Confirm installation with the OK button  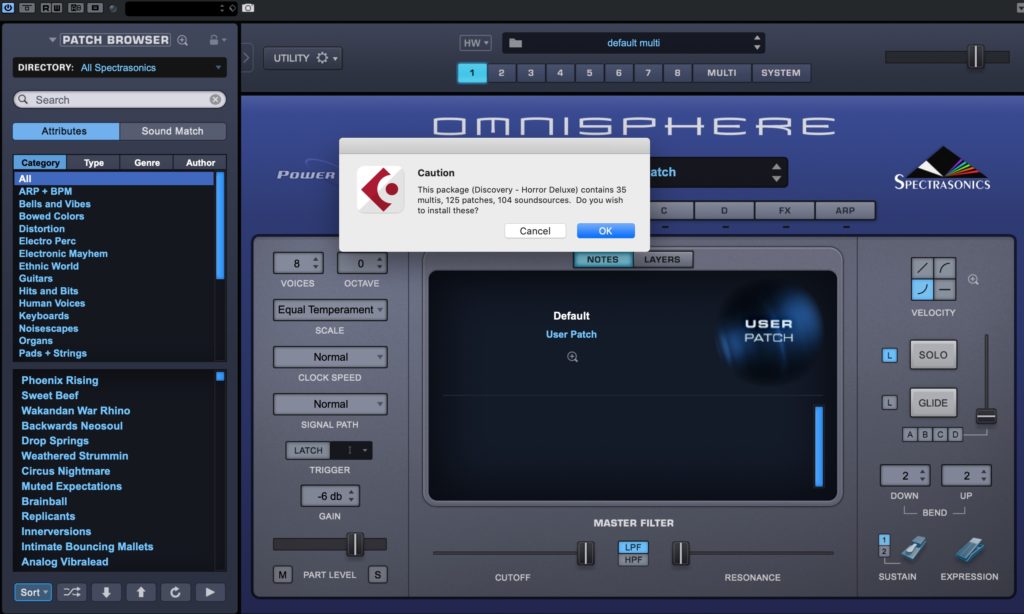[x=605, y=231]
